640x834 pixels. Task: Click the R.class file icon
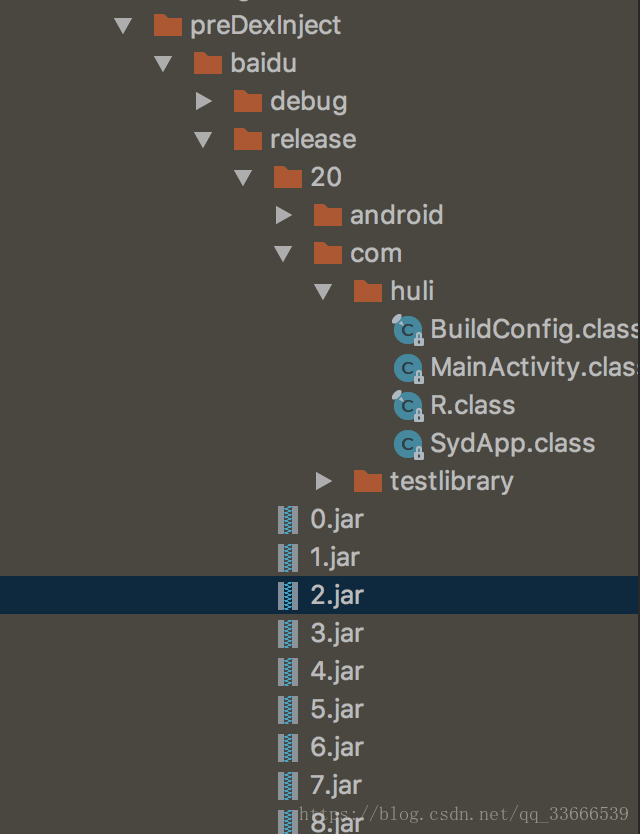[408, 406]
